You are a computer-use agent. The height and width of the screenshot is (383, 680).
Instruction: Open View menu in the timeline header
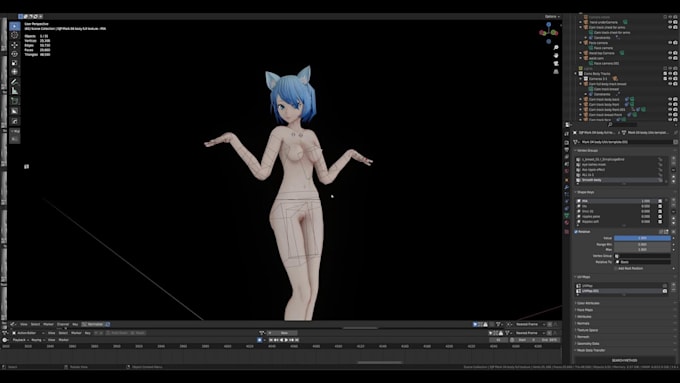(51, 340)
